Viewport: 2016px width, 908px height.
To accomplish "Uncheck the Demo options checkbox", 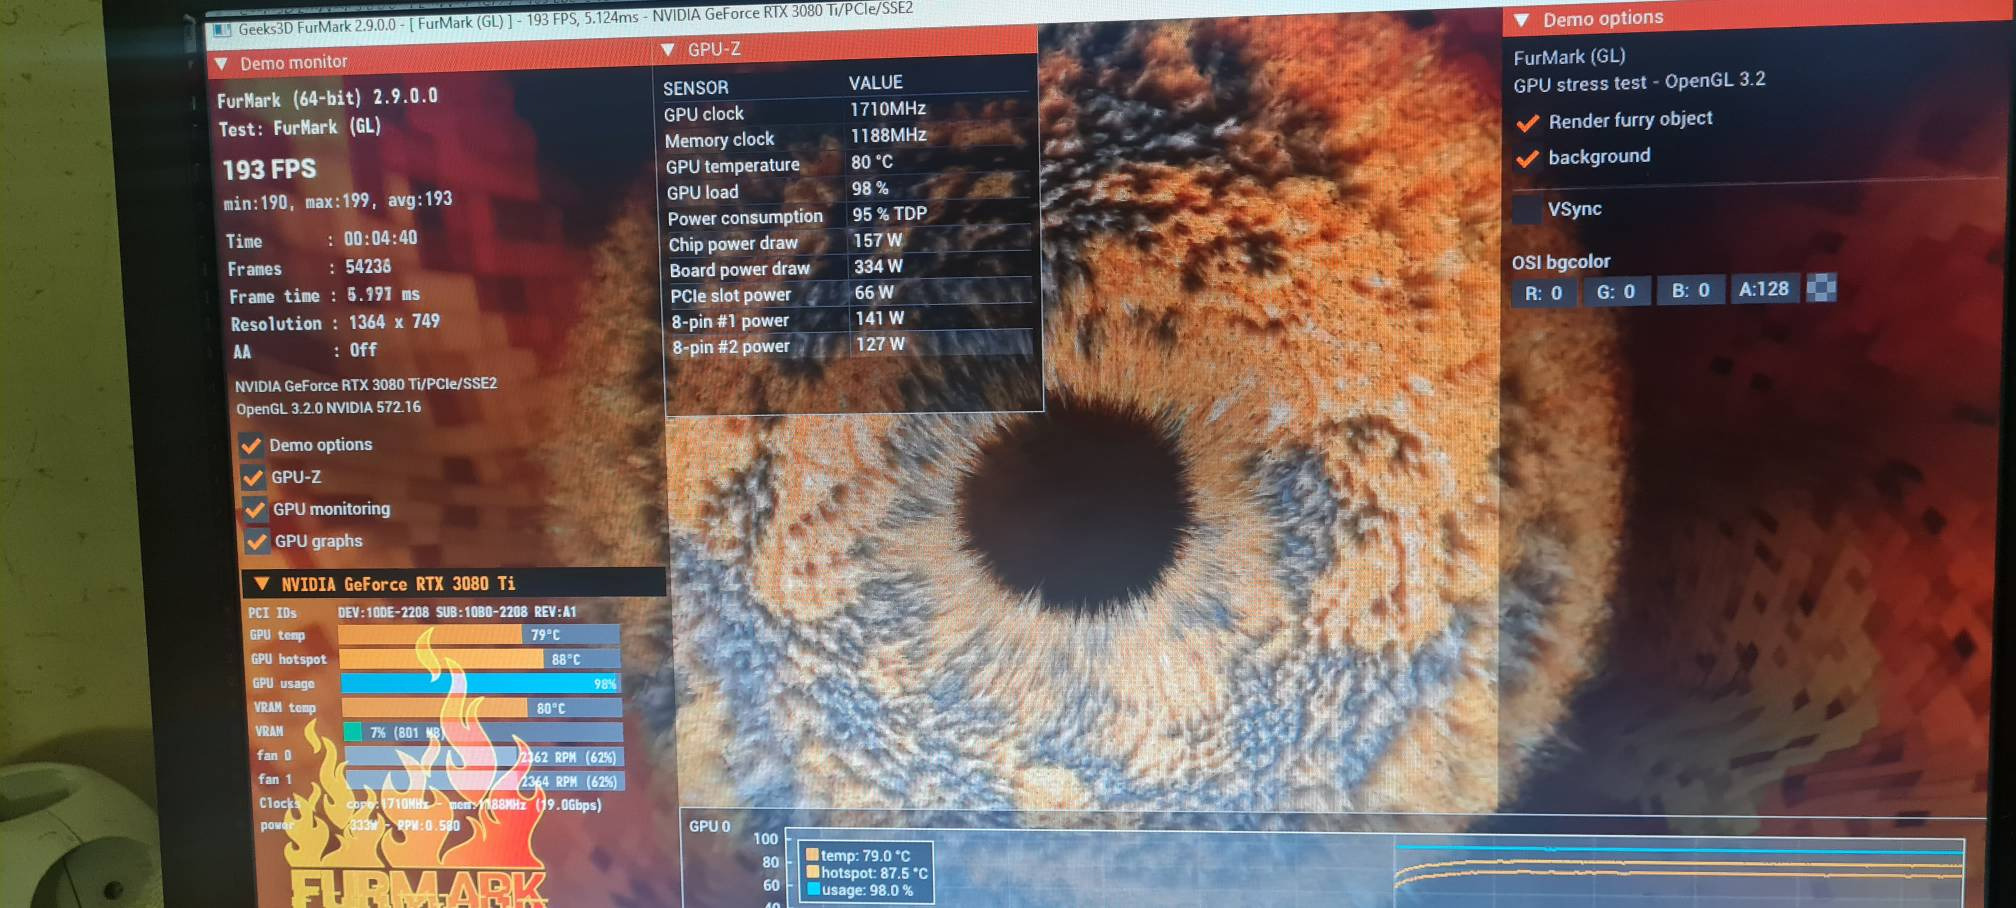I will (251, 446).
